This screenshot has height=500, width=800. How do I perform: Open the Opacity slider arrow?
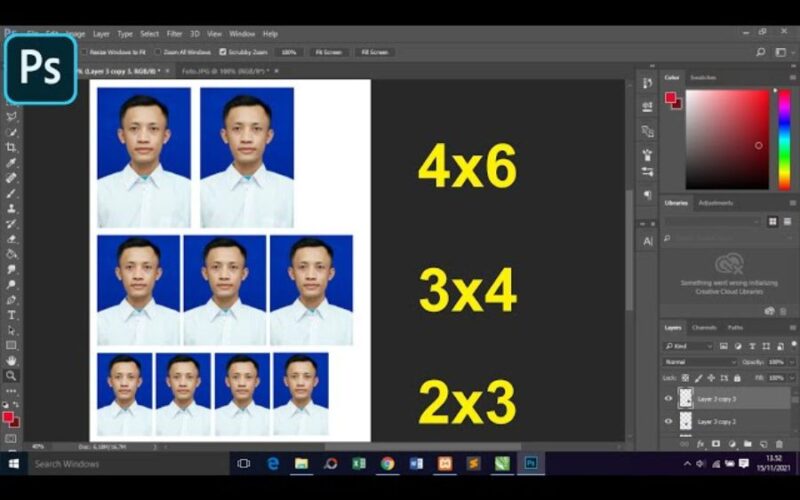point(792,362)
